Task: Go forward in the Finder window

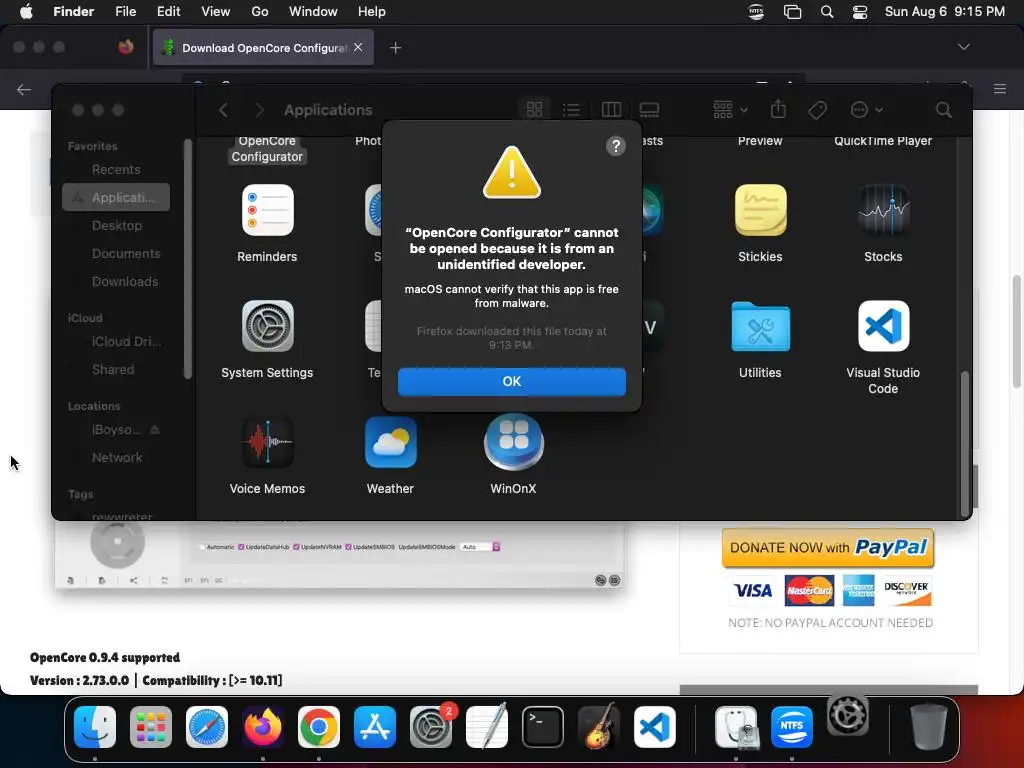Action: tap(259, 110)
